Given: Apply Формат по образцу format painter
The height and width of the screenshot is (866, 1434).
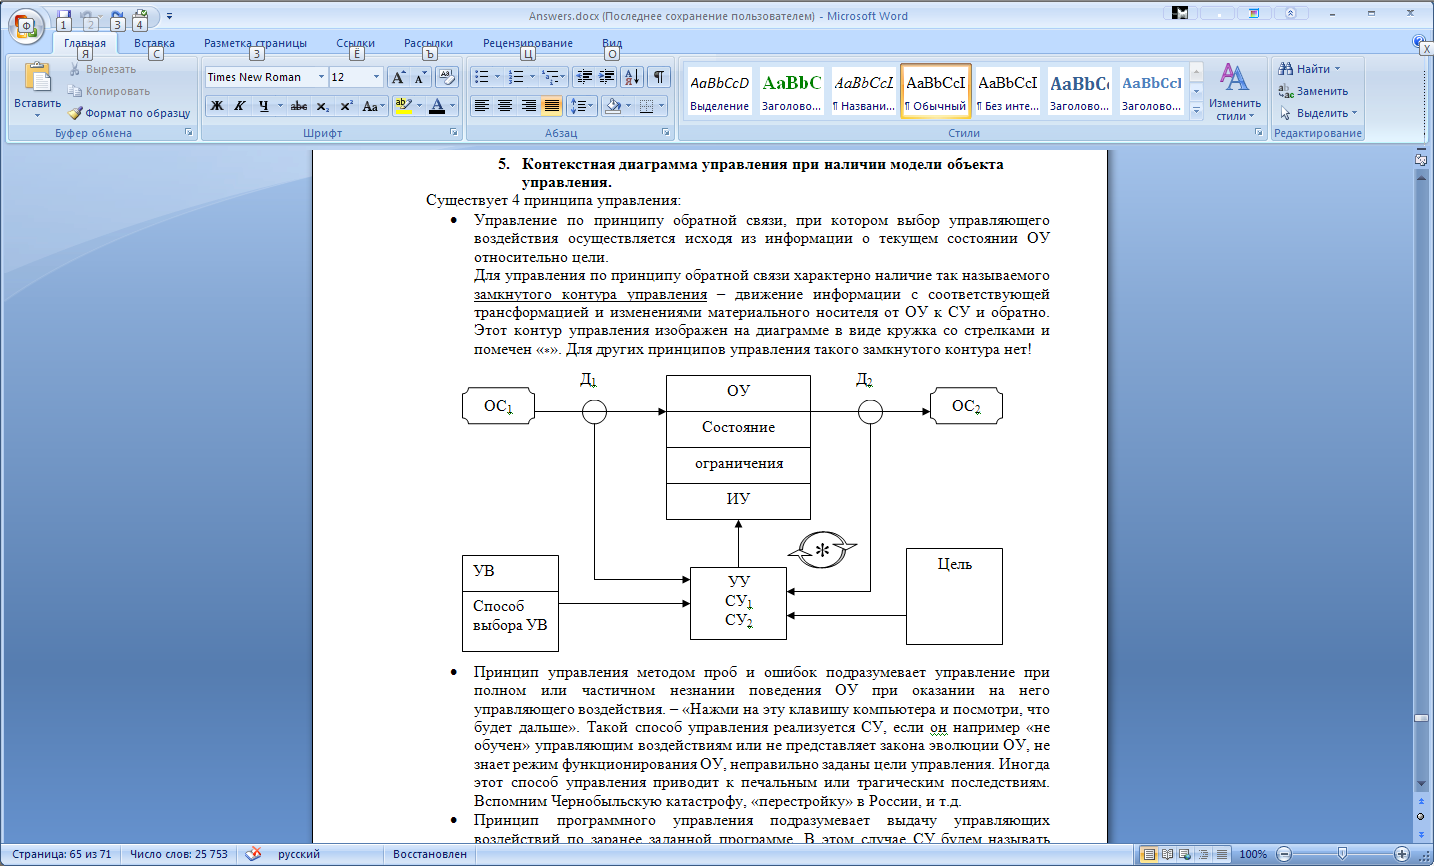Looking at the screenshot, I should tap(129, 113).
